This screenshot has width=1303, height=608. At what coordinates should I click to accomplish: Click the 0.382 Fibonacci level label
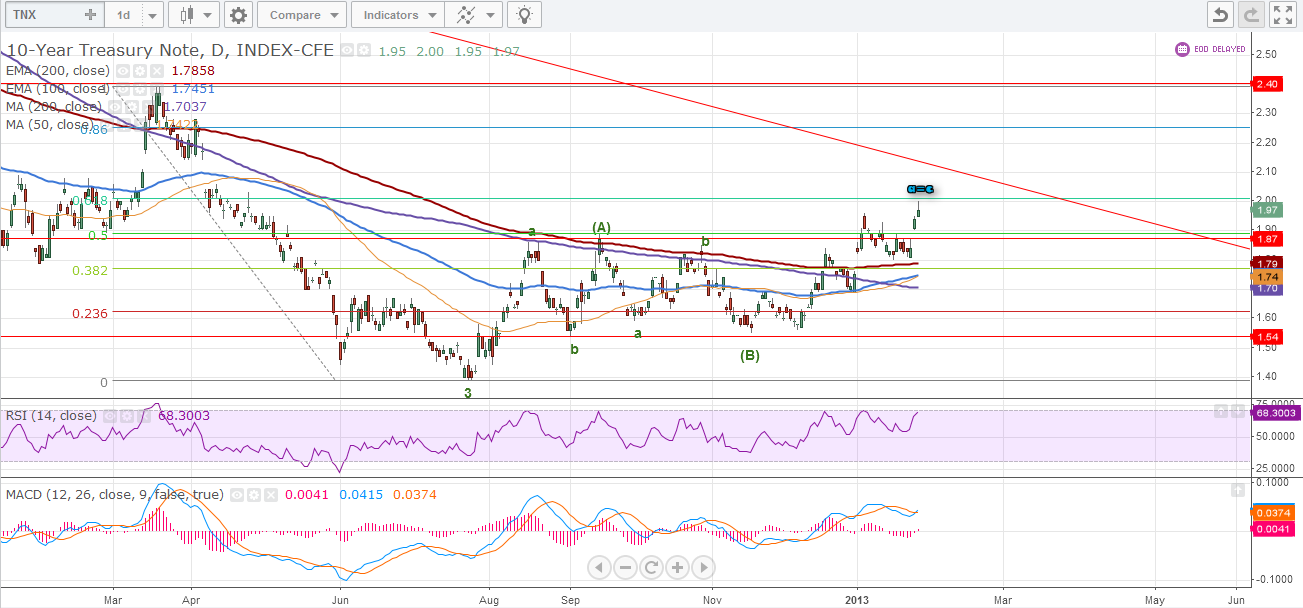coord(91,270)
